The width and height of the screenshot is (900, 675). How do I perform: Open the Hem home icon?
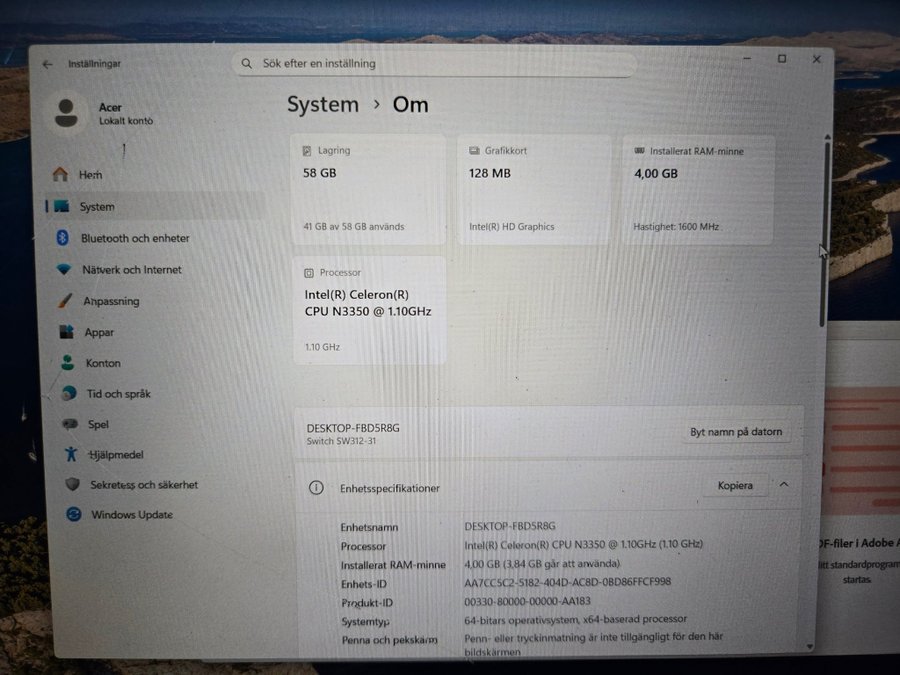point(61,174)
